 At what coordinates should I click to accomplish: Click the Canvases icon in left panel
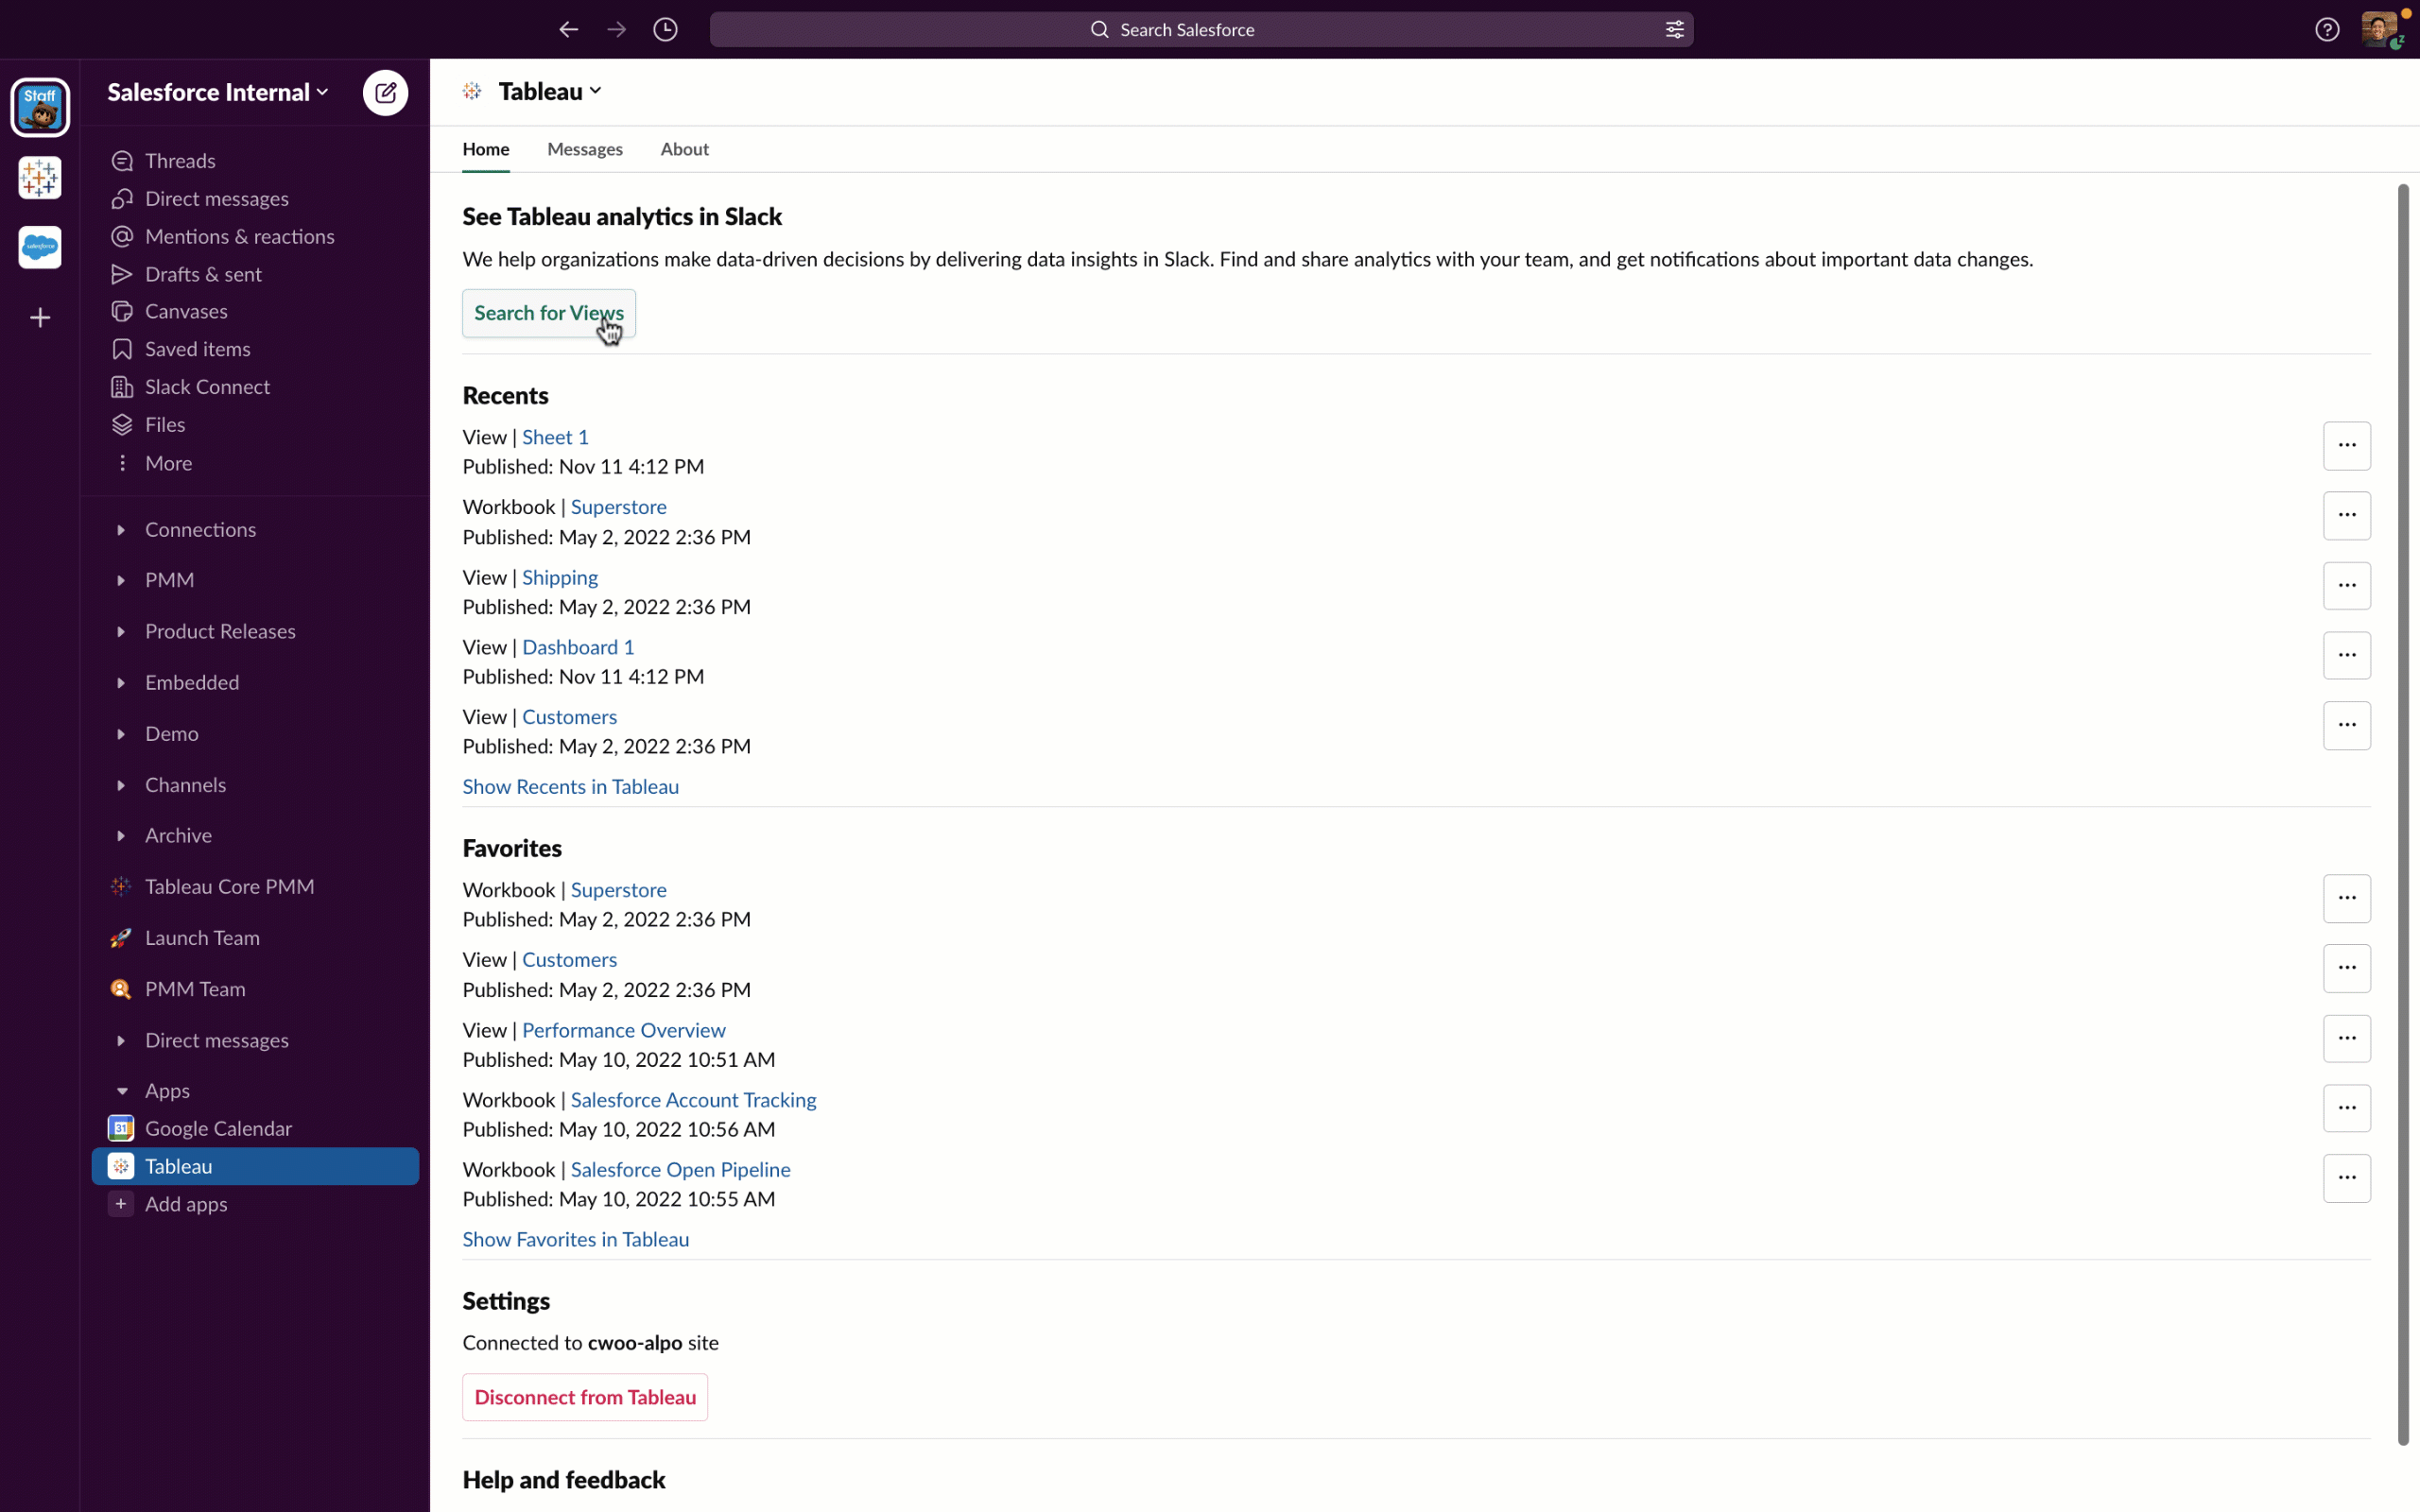pos(122,310)
